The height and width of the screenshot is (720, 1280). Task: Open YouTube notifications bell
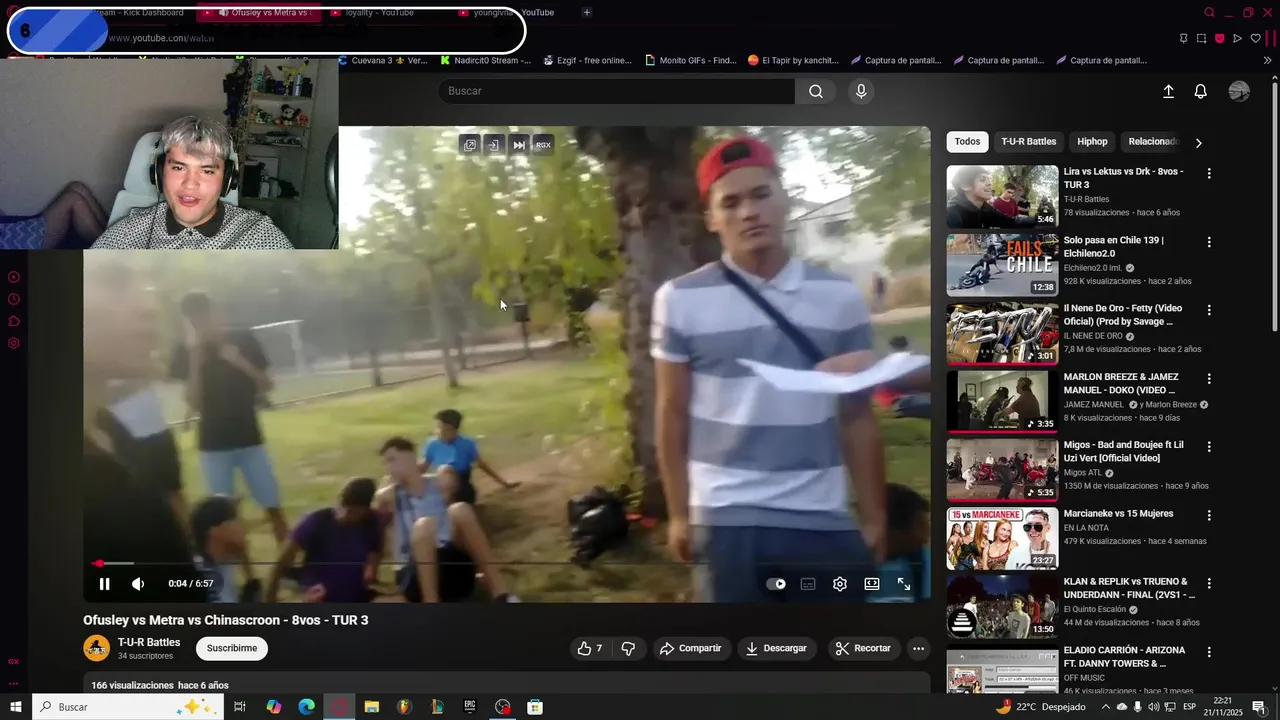[x=1201, y=91]
